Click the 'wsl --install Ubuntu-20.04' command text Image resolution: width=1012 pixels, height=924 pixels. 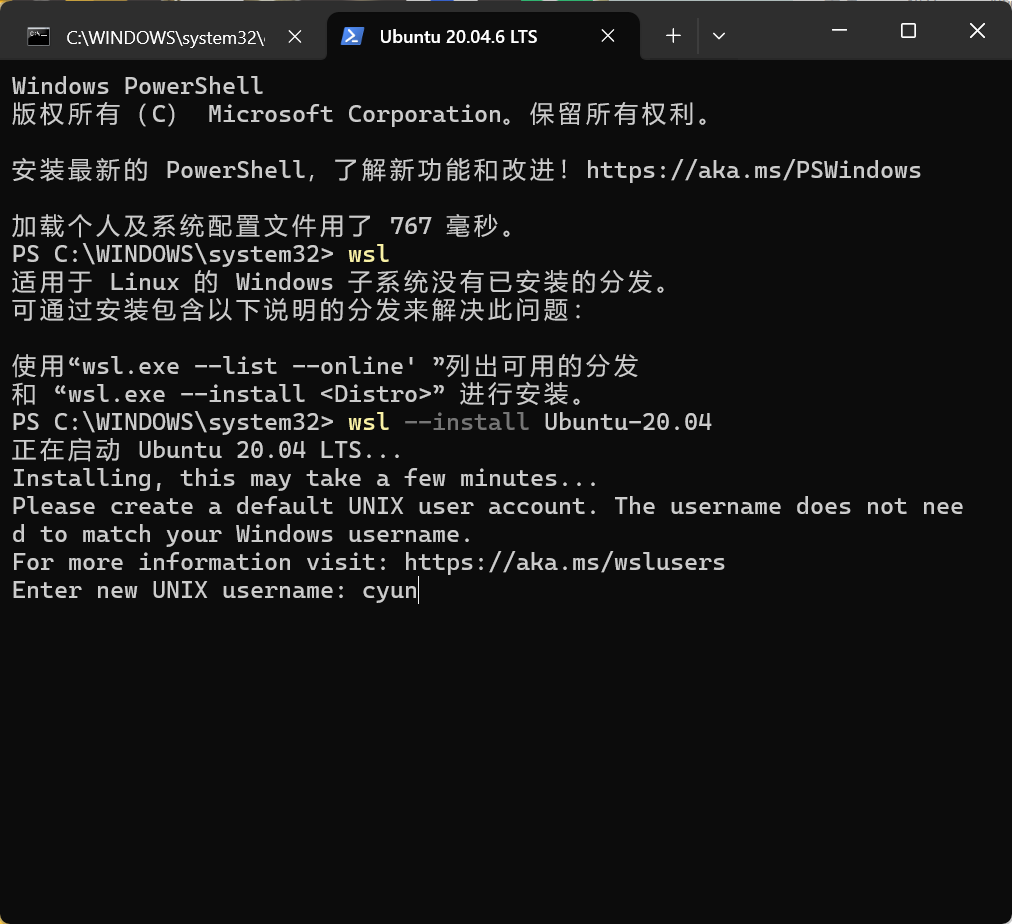pyautogui.click(x=530, y=422)
